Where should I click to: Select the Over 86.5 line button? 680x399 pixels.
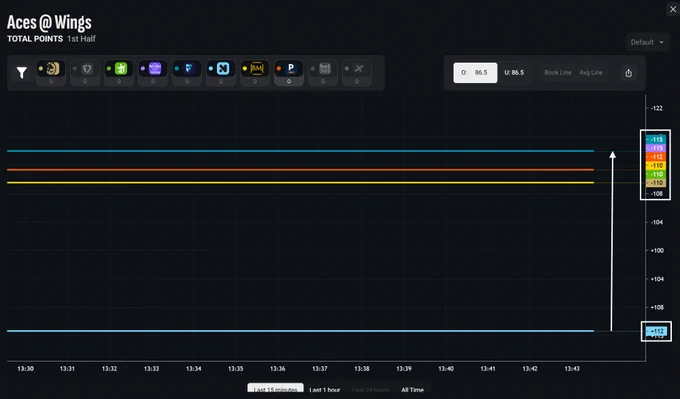(475, 72)
